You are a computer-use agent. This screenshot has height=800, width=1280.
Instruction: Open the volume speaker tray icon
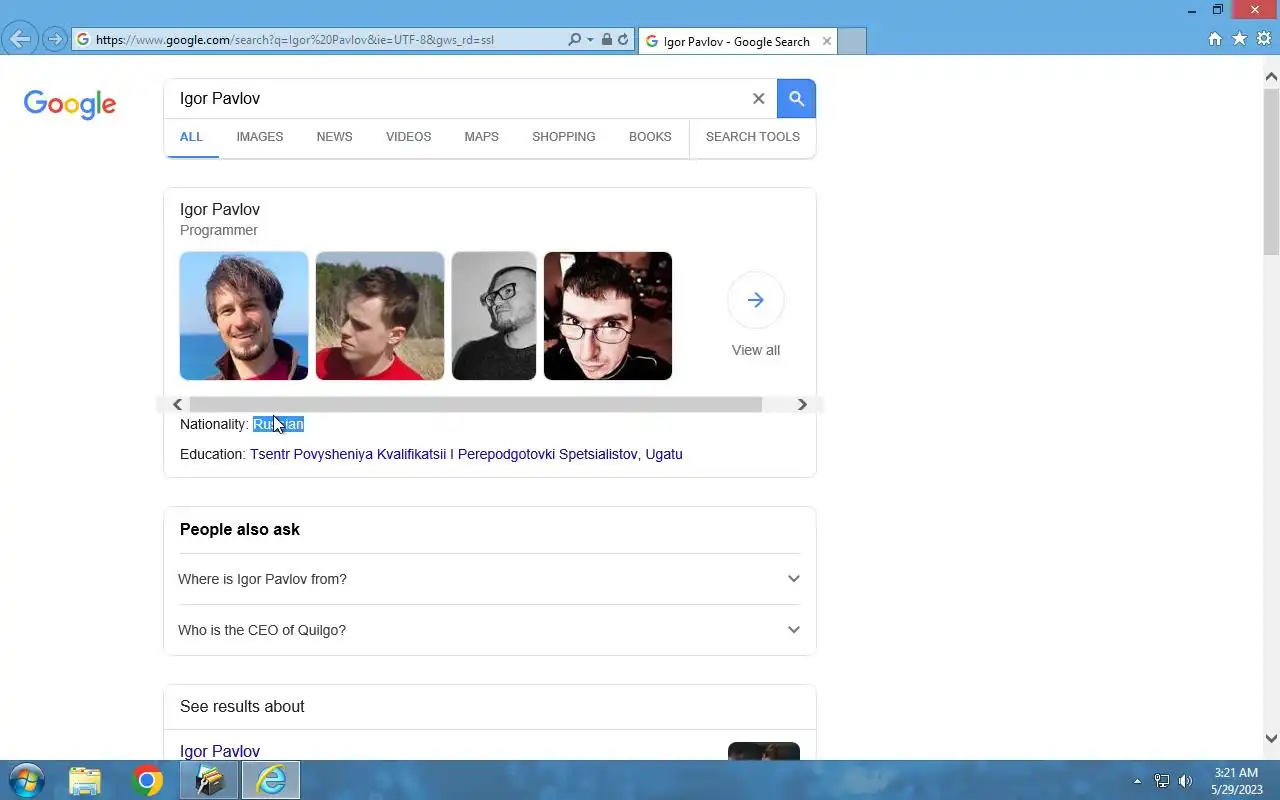pos(1186,781)
